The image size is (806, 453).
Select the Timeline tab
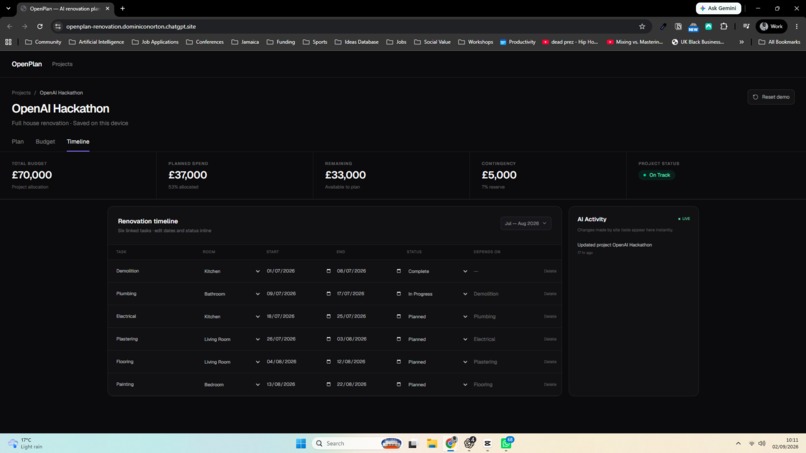coord(78,141)
